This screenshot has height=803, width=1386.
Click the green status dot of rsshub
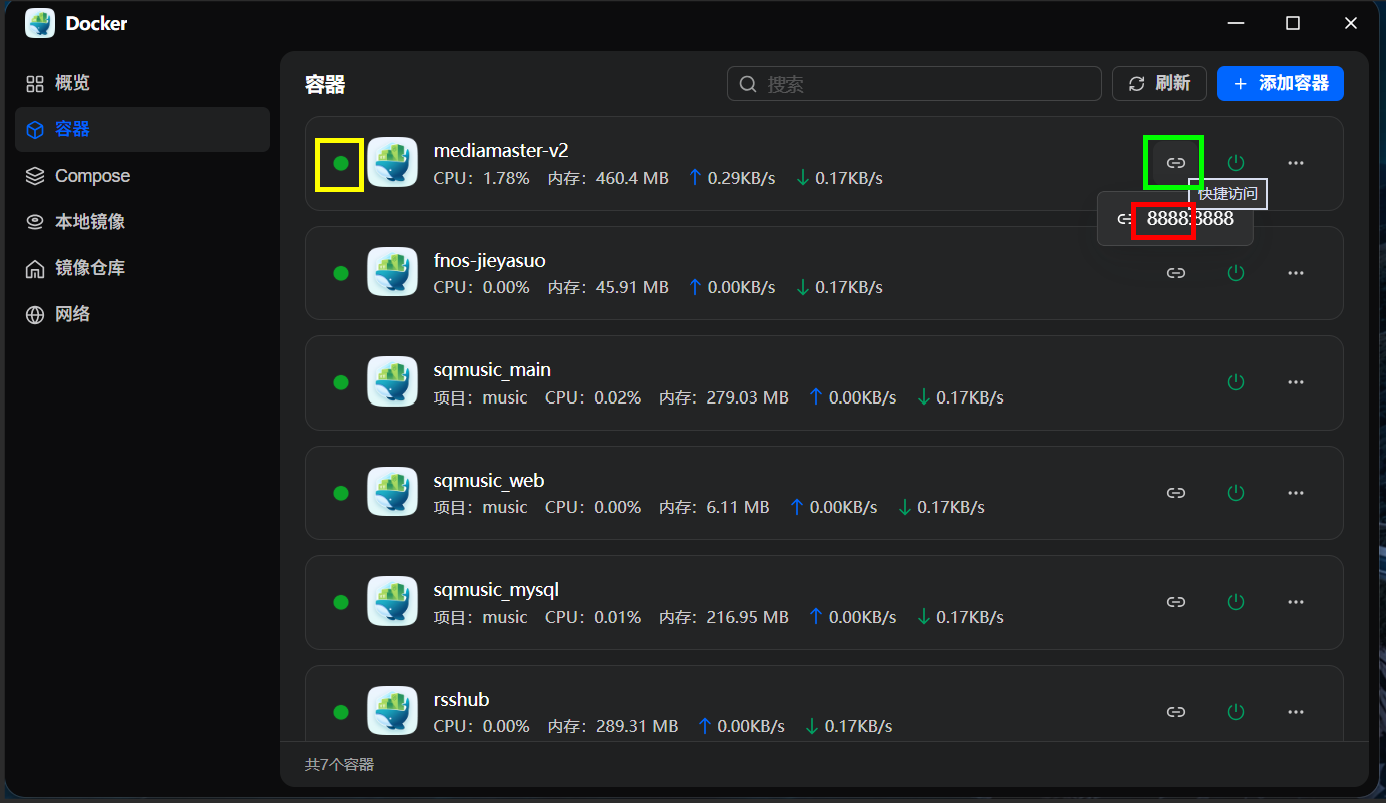click(341, 712)
